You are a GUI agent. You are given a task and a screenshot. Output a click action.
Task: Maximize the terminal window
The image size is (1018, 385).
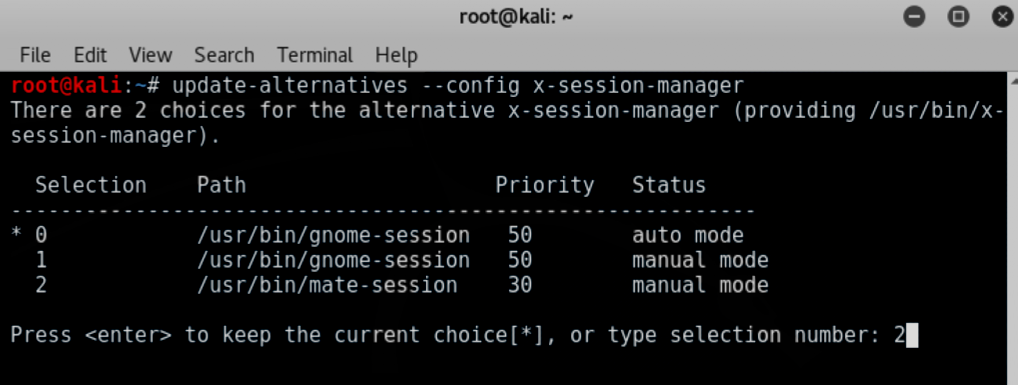coord(958,17)
